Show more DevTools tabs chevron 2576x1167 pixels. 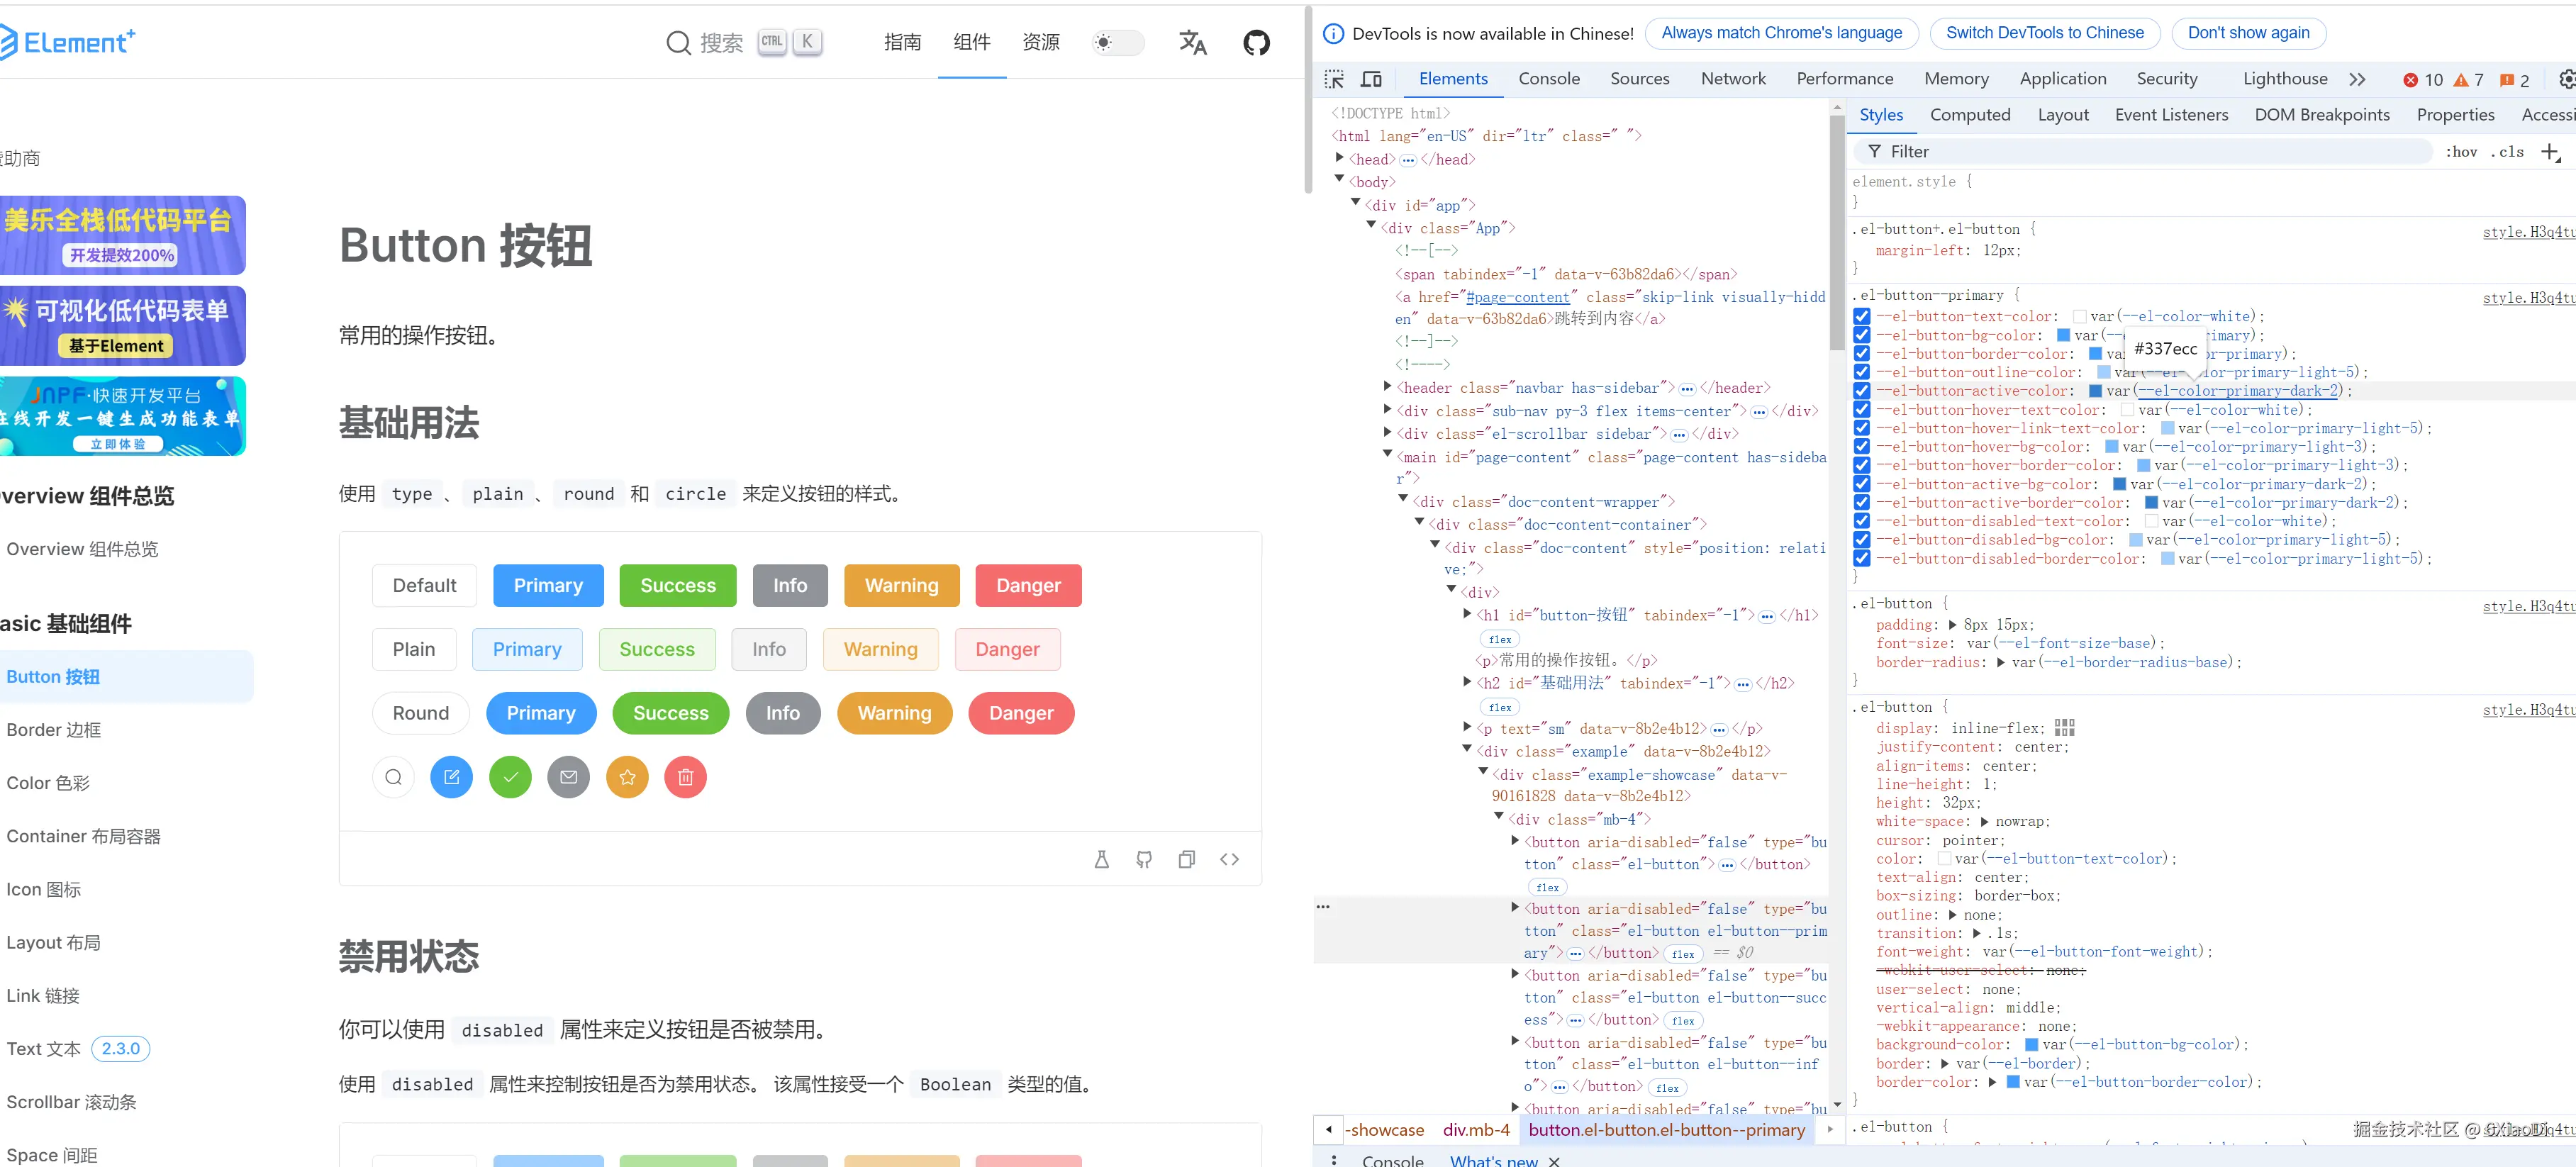click(x=2357, y=79)
